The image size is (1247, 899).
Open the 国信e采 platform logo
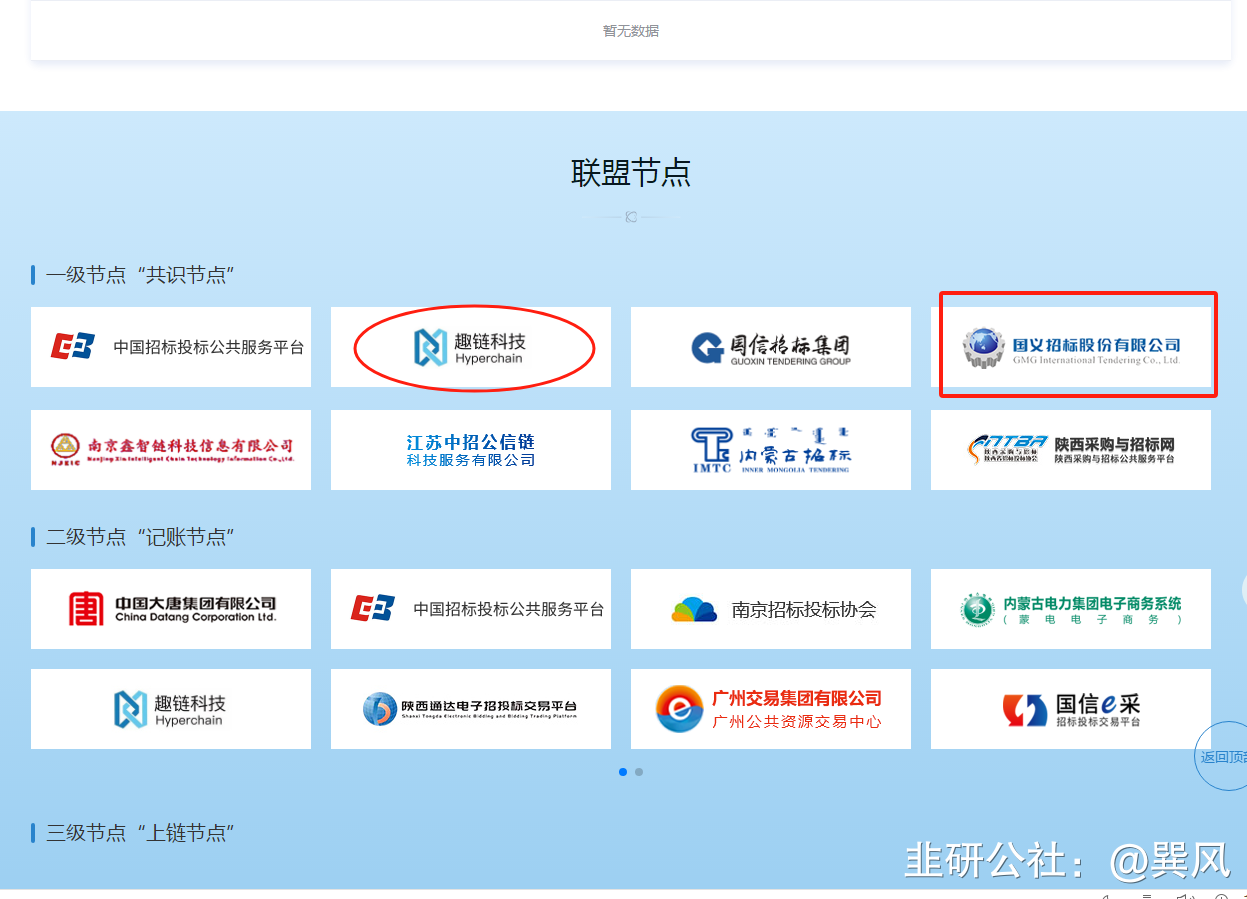click(x=1070, y=708)
